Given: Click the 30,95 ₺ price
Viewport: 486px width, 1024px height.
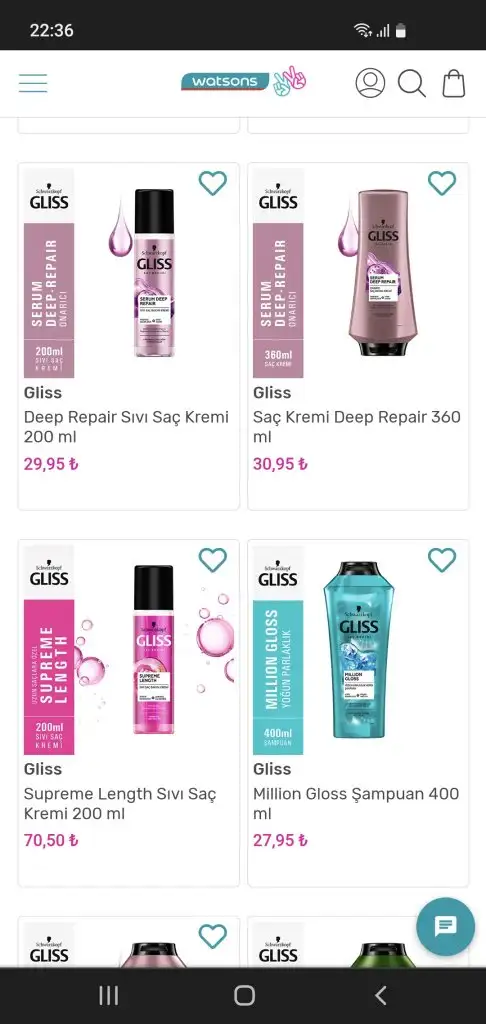Looking at the screenshot, I should (280, 464).
